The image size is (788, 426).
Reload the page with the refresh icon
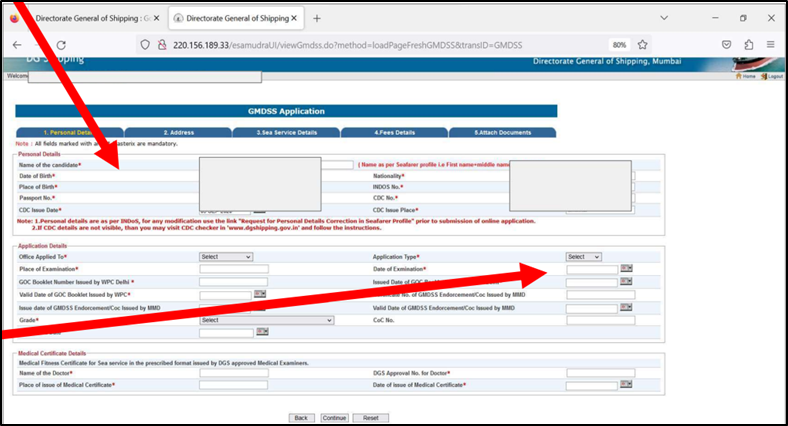61,45
